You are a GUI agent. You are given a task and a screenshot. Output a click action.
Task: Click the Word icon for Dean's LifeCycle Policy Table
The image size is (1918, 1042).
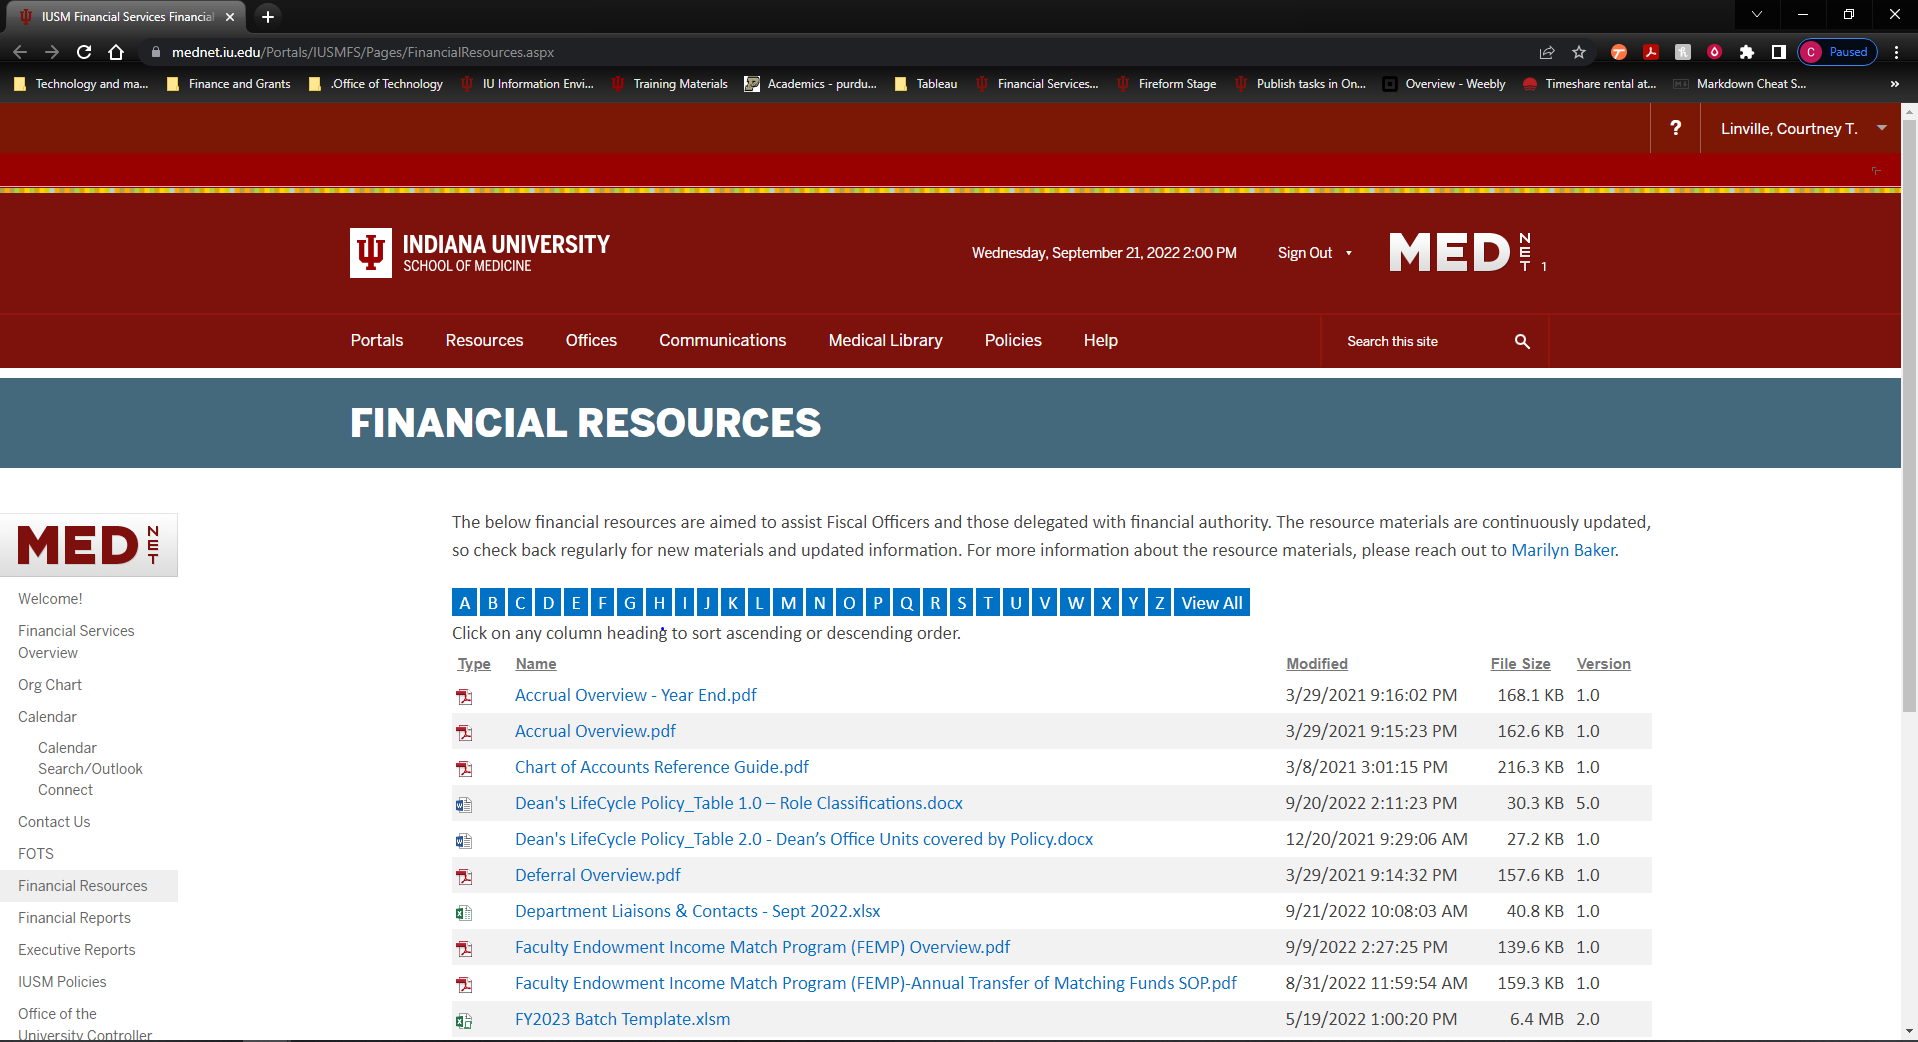point(464,805)
